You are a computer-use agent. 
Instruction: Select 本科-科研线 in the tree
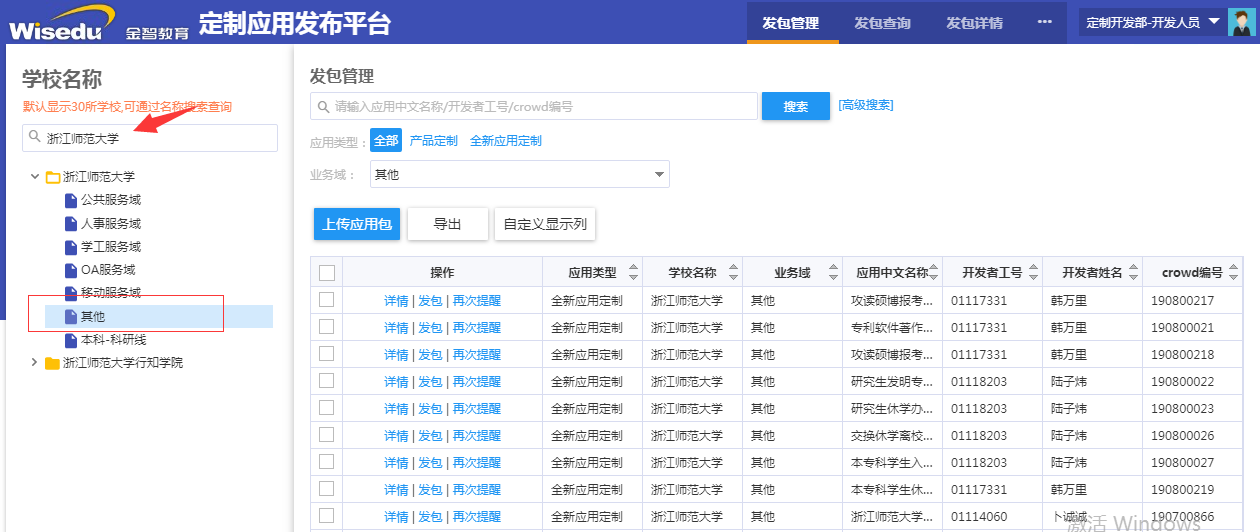tap(114, 340)
